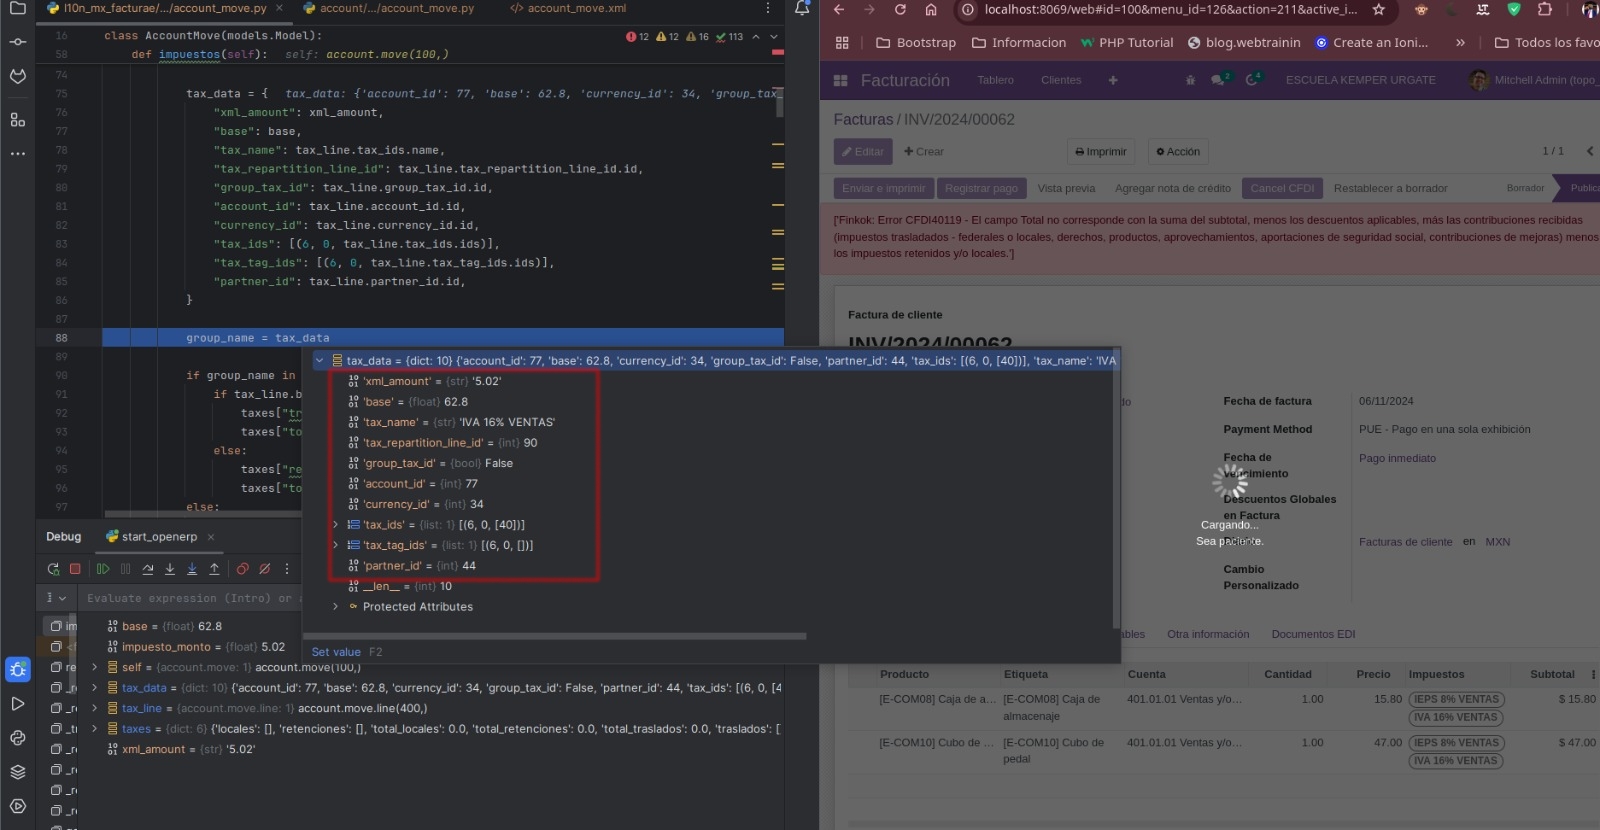Click the popup horizontal scrollbar
1600x830 pixels.
coord(555,635)
